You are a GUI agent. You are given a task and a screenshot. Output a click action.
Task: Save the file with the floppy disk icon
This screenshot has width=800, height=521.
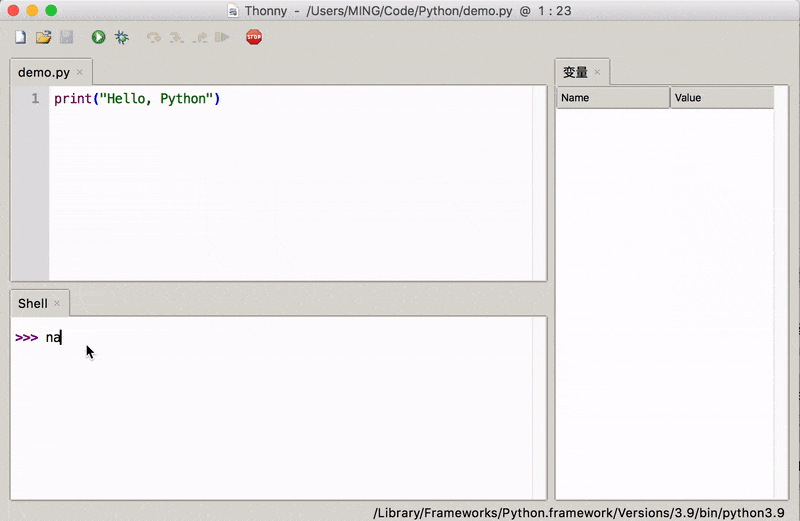(x=66, y=37)
